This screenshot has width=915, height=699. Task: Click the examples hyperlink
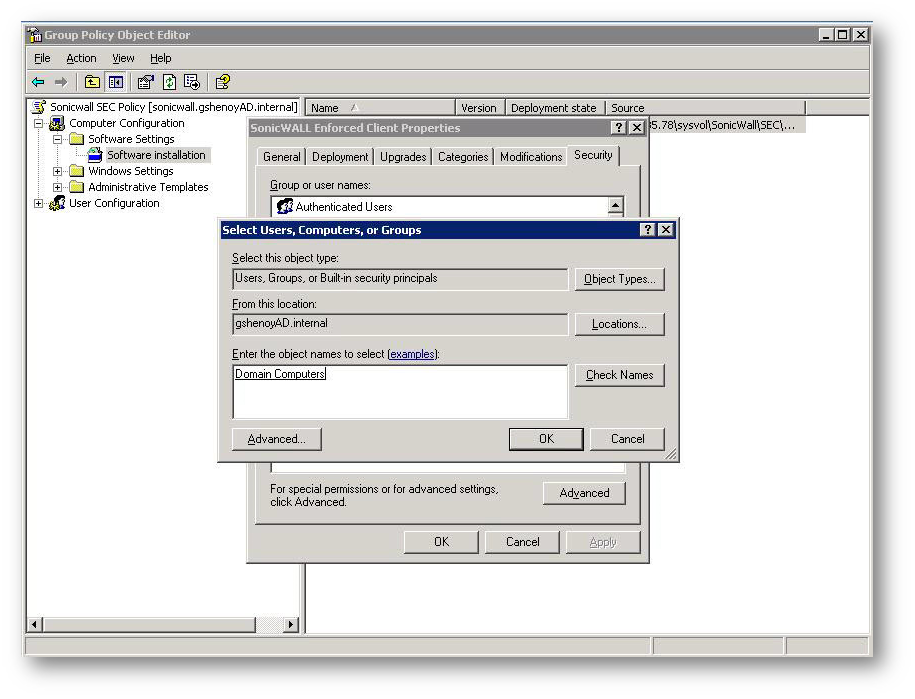tap(412, 354)
